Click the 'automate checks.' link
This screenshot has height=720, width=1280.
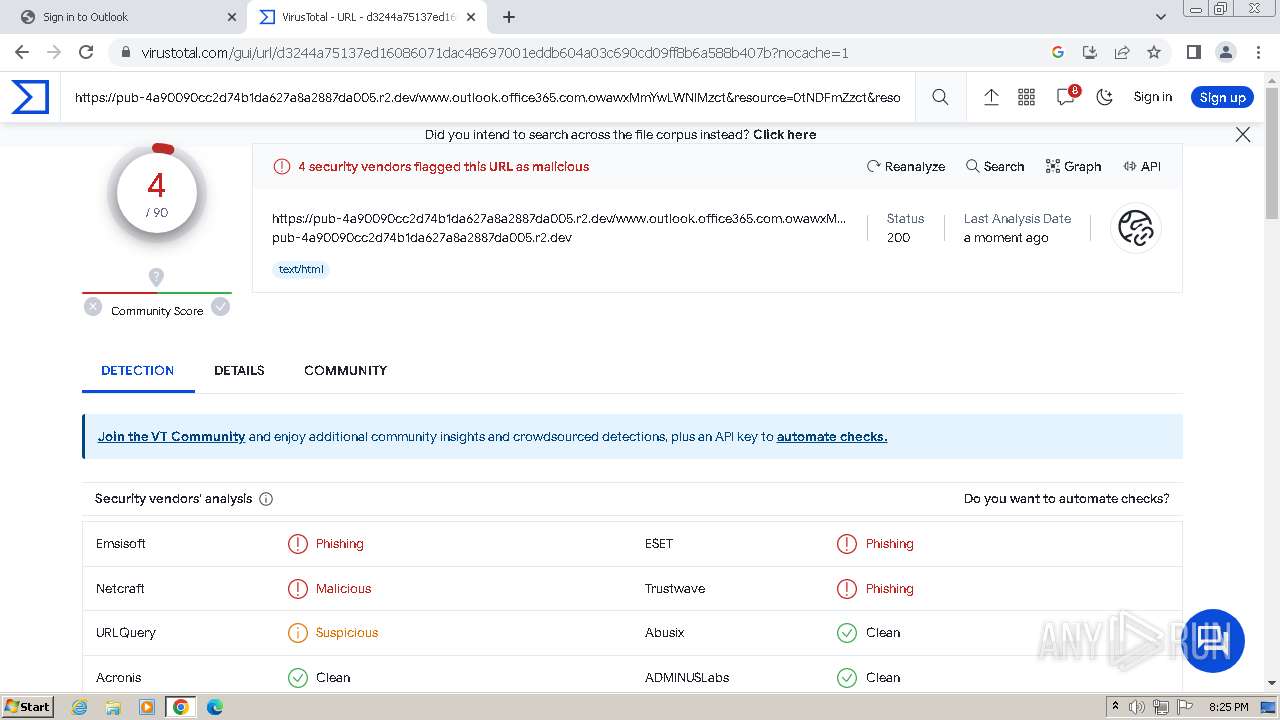click(x=832, y=436)
